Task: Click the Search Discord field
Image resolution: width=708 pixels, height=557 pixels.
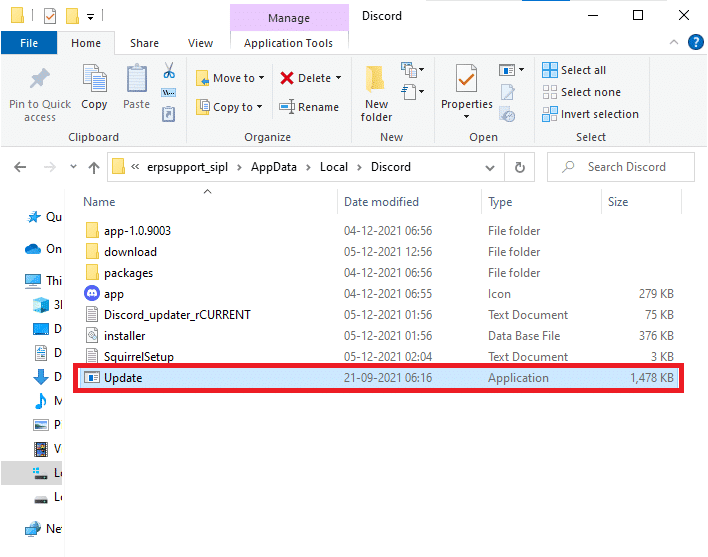Action: (621, 167)
